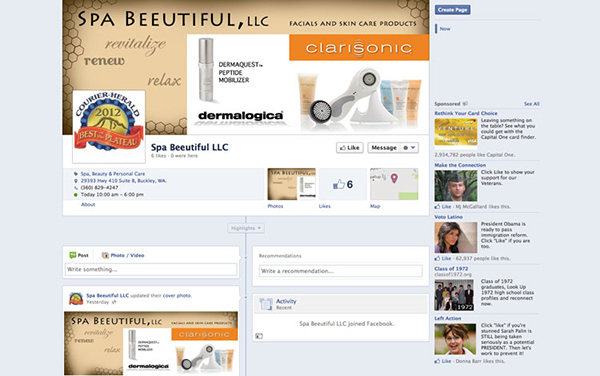Click the Activity heading link
This screenshot has height=376, width=600.
pyautogui.click(x=286, y=301)
